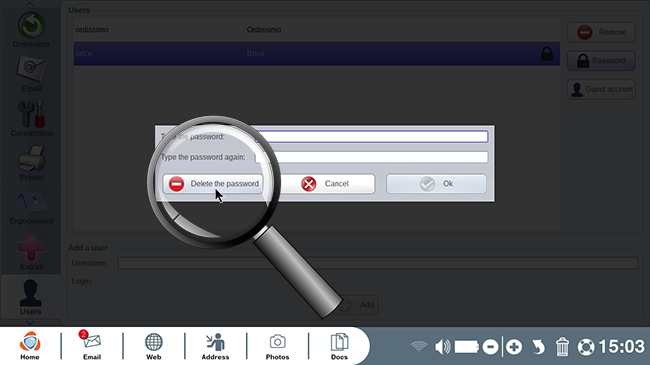
Task: Open the Email settings in sidebar
Action: pos(31,75)
